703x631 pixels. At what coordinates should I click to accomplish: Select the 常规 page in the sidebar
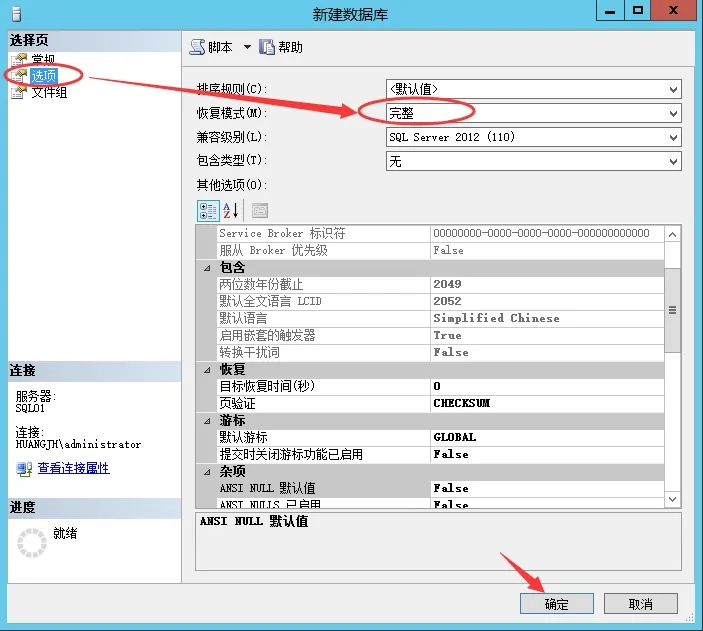pos(43,59)
